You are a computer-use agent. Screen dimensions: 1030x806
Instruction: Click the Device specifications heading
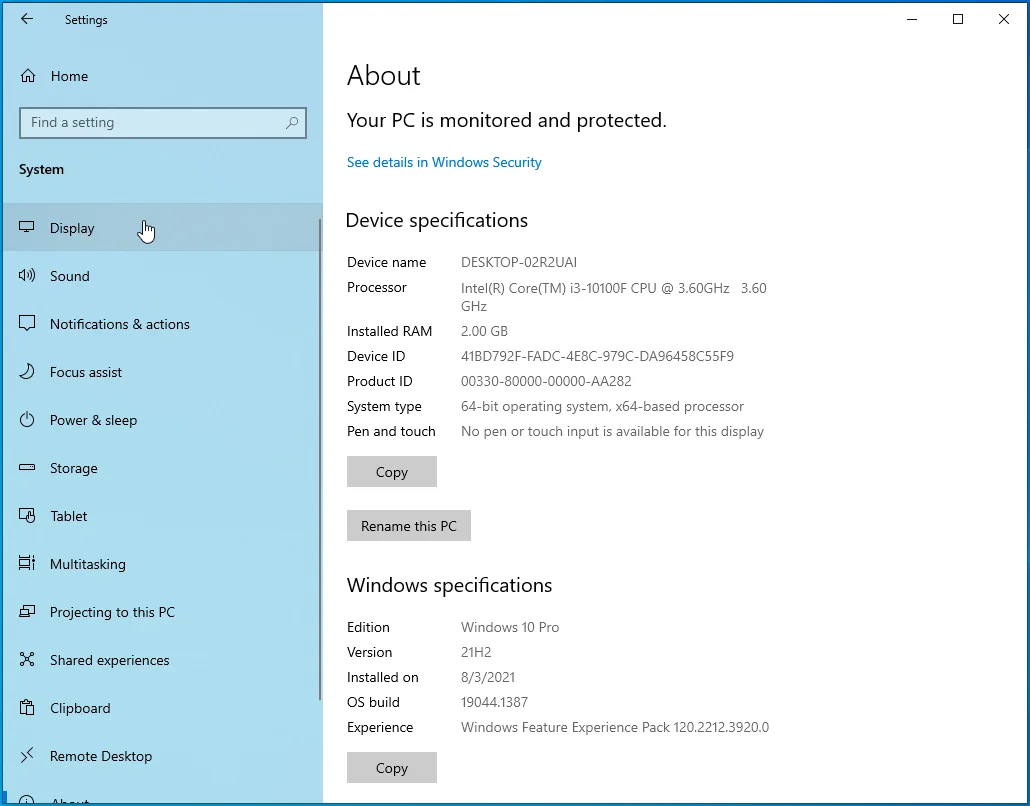437,220
